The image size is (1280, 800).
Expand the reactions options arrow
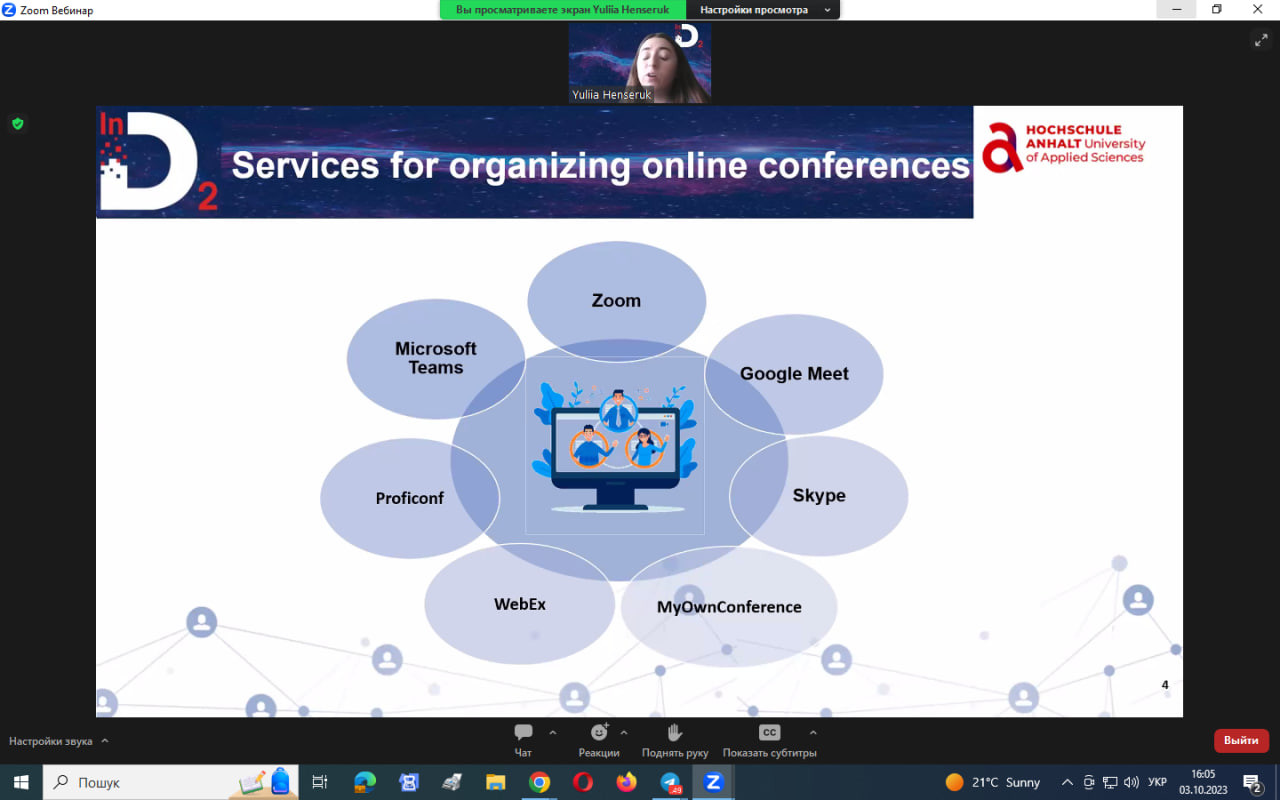[x=624, y=732]
